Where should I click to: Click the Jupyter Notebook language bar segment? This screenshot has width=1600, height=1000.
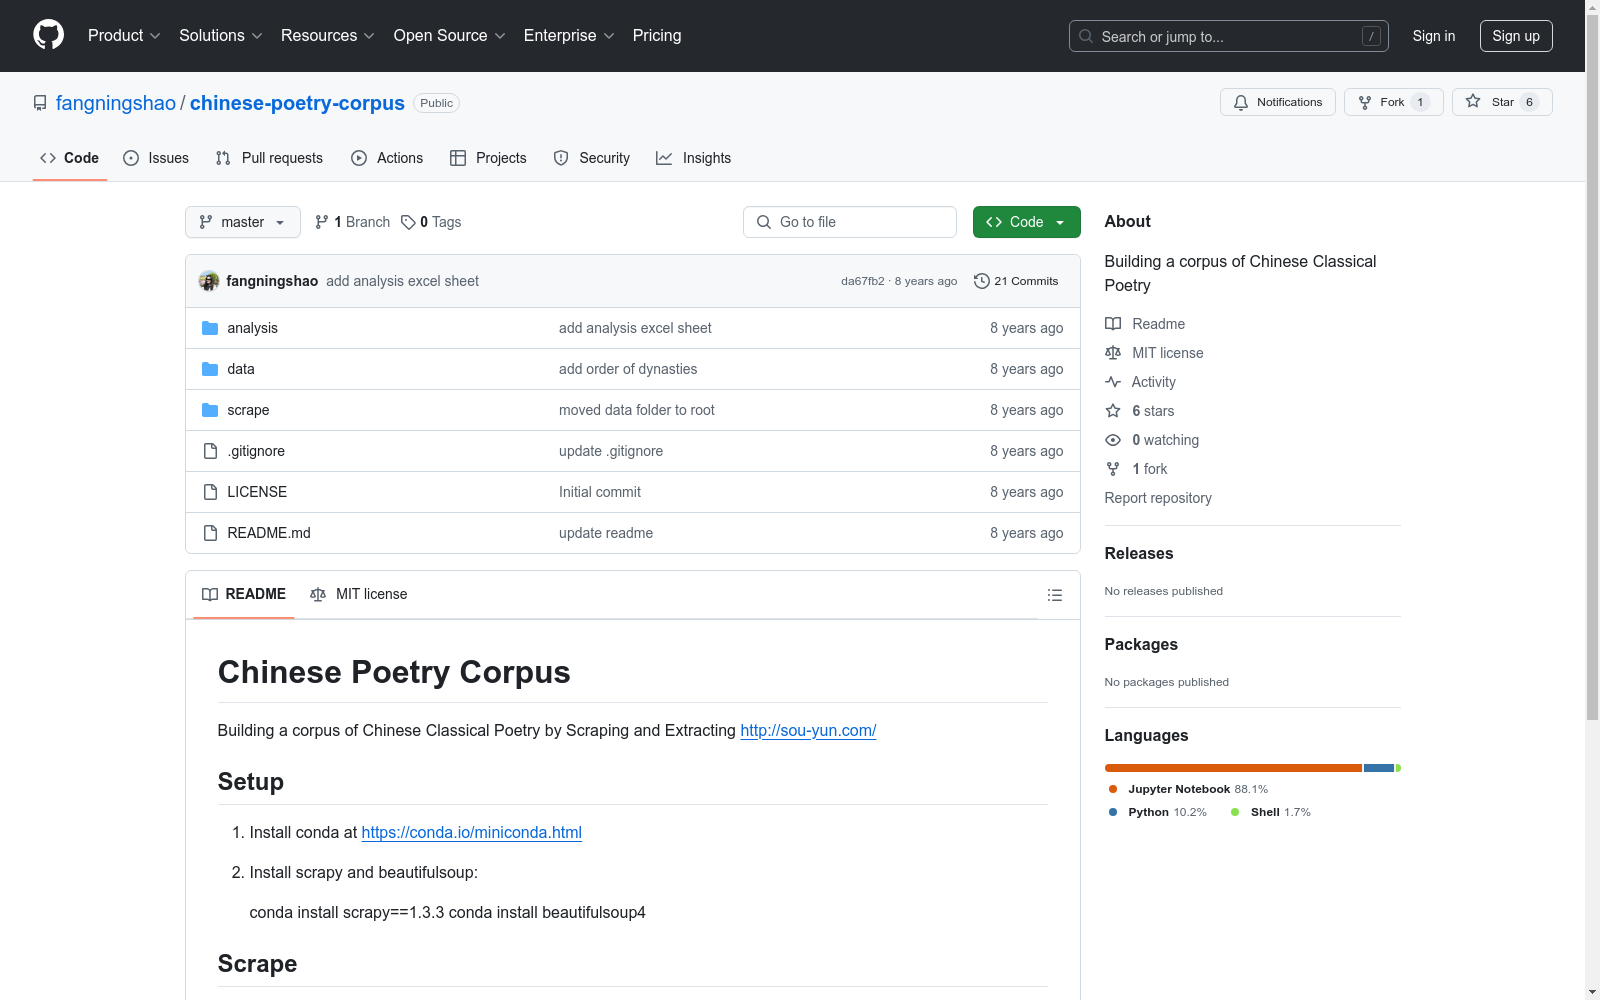coord(1233,768)
